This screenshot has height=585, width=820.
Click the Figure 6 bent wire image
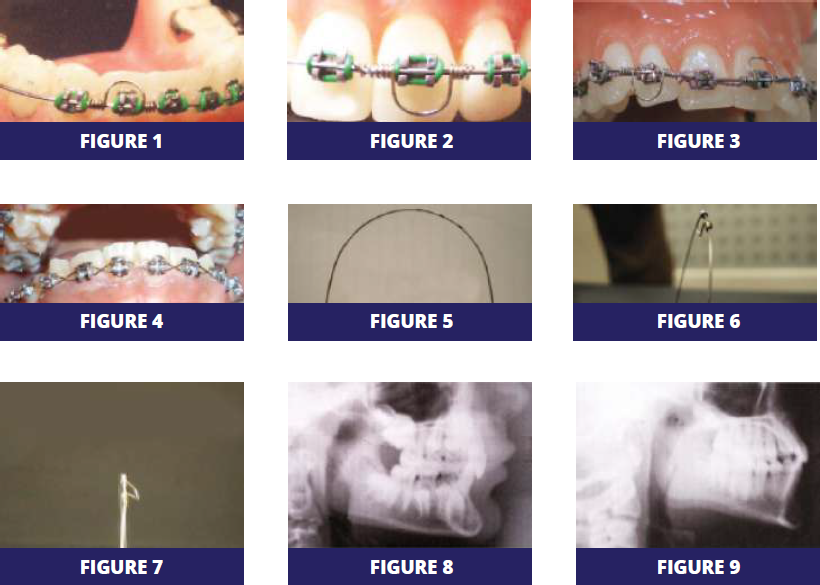click(694, 254)
